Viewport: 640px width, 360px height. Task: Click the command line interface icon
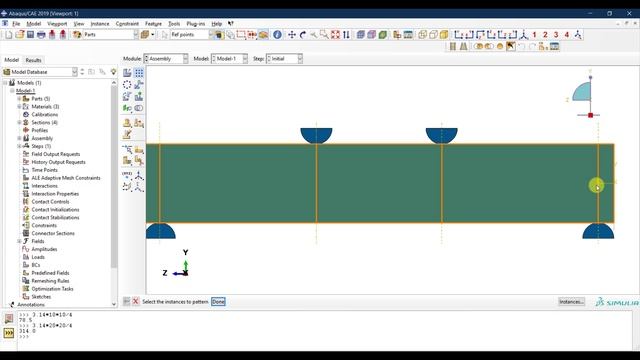pos(9,333)
